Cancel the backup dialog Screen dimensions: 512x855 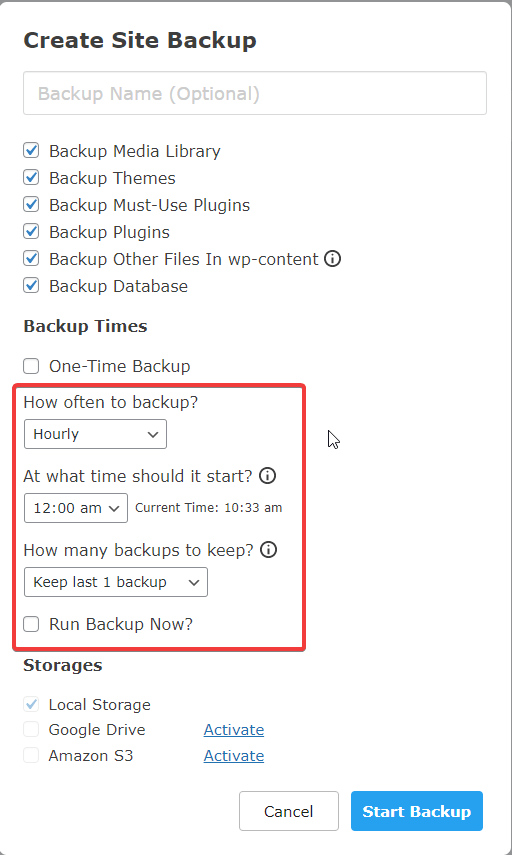288,811
